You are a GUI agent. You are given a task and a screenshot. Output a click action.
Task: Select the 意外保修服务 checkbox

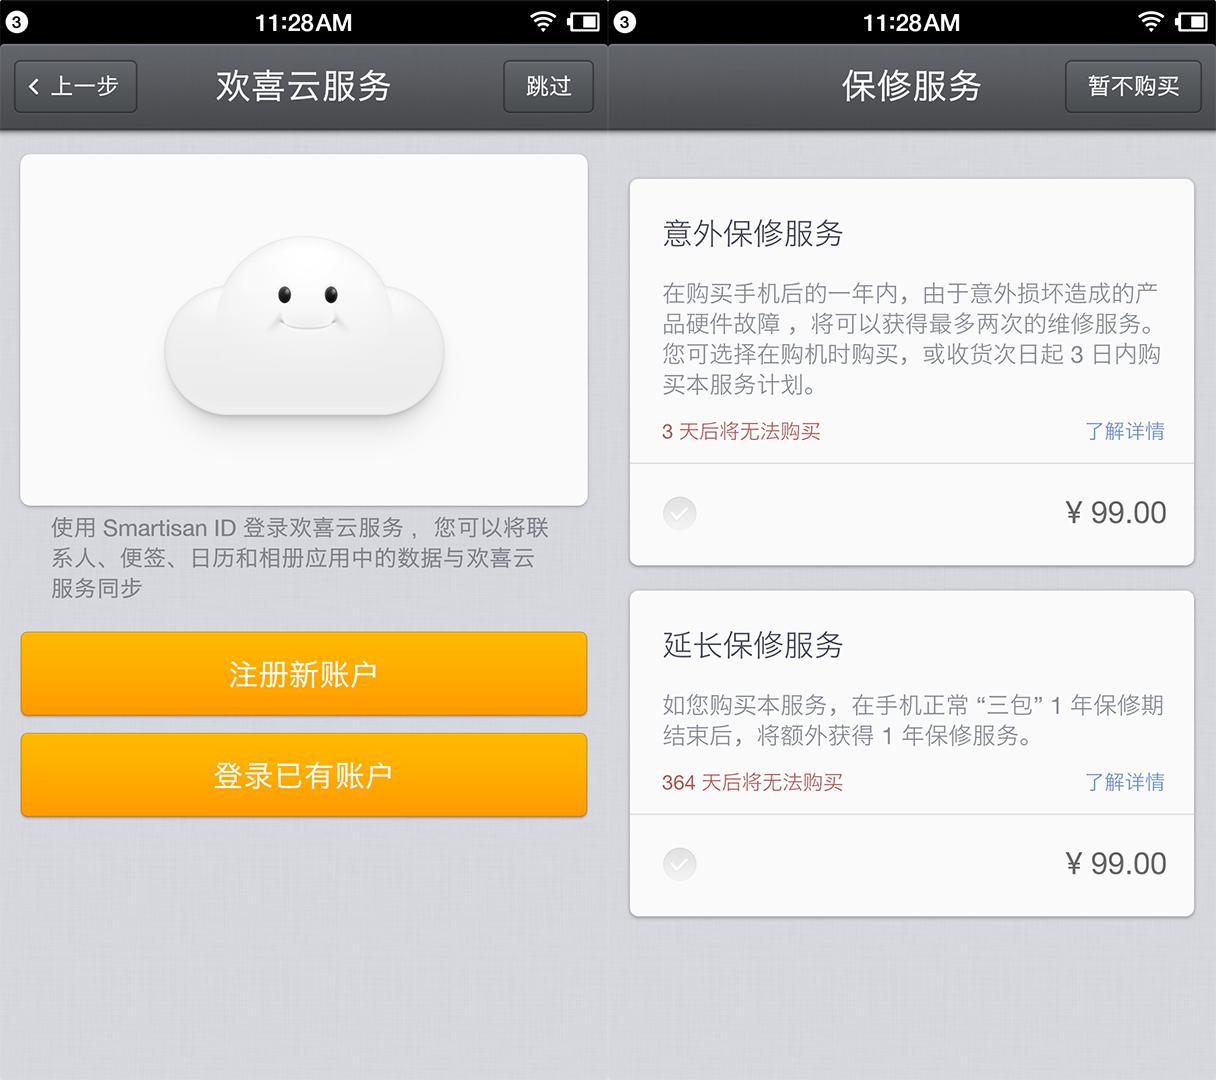[680, 513]
